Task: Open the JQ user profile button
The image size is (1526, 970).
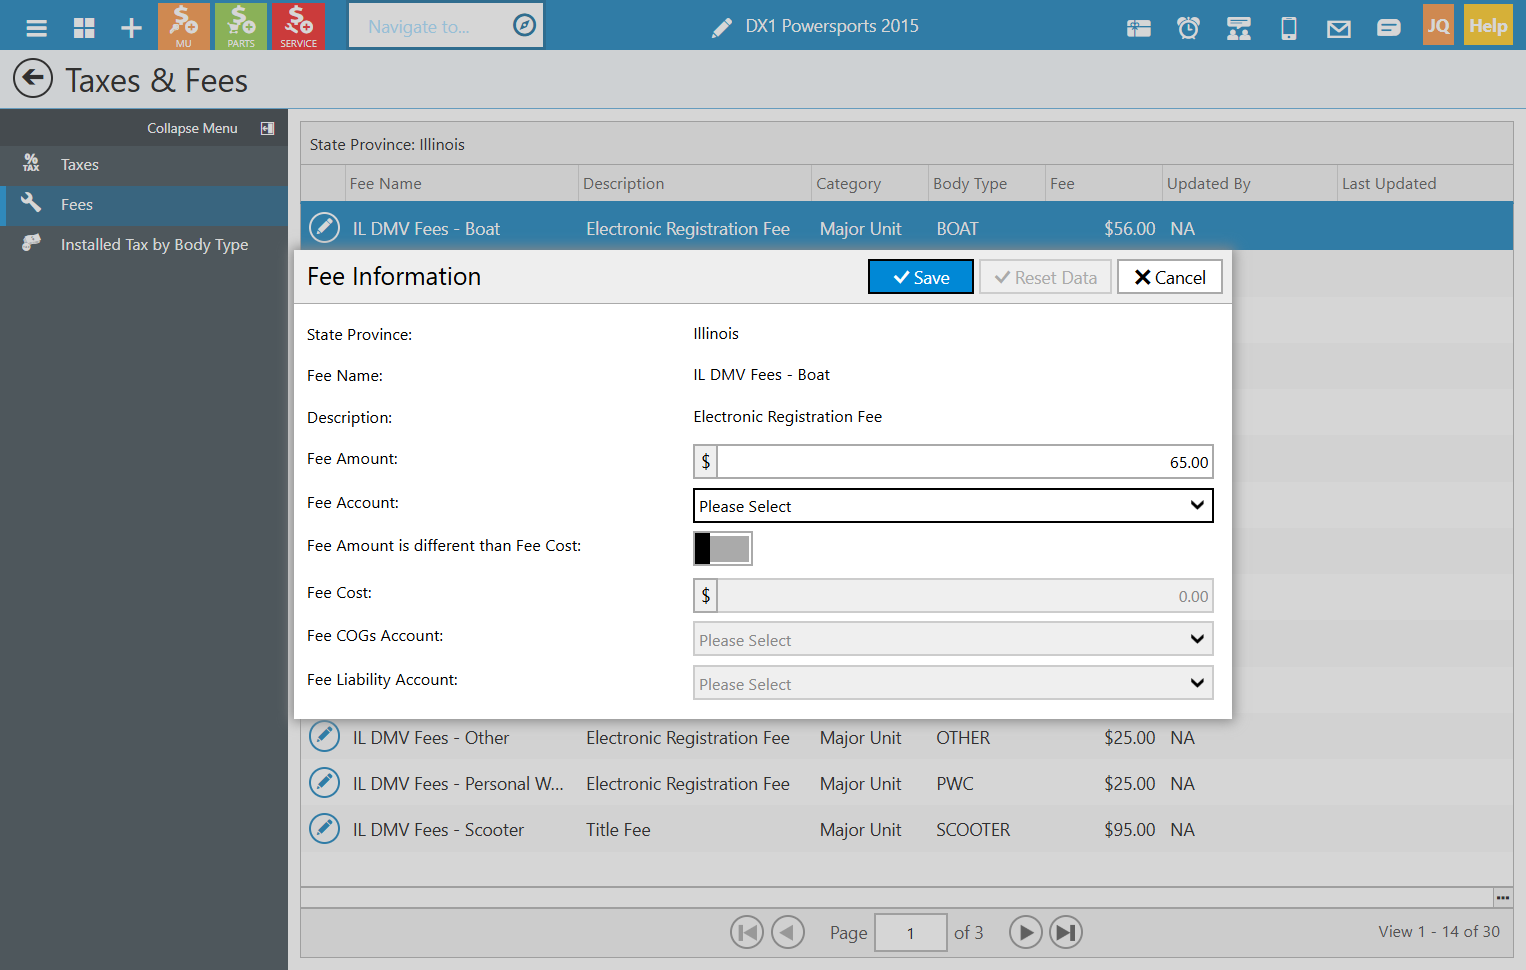Action: [x=1438, y=26]
